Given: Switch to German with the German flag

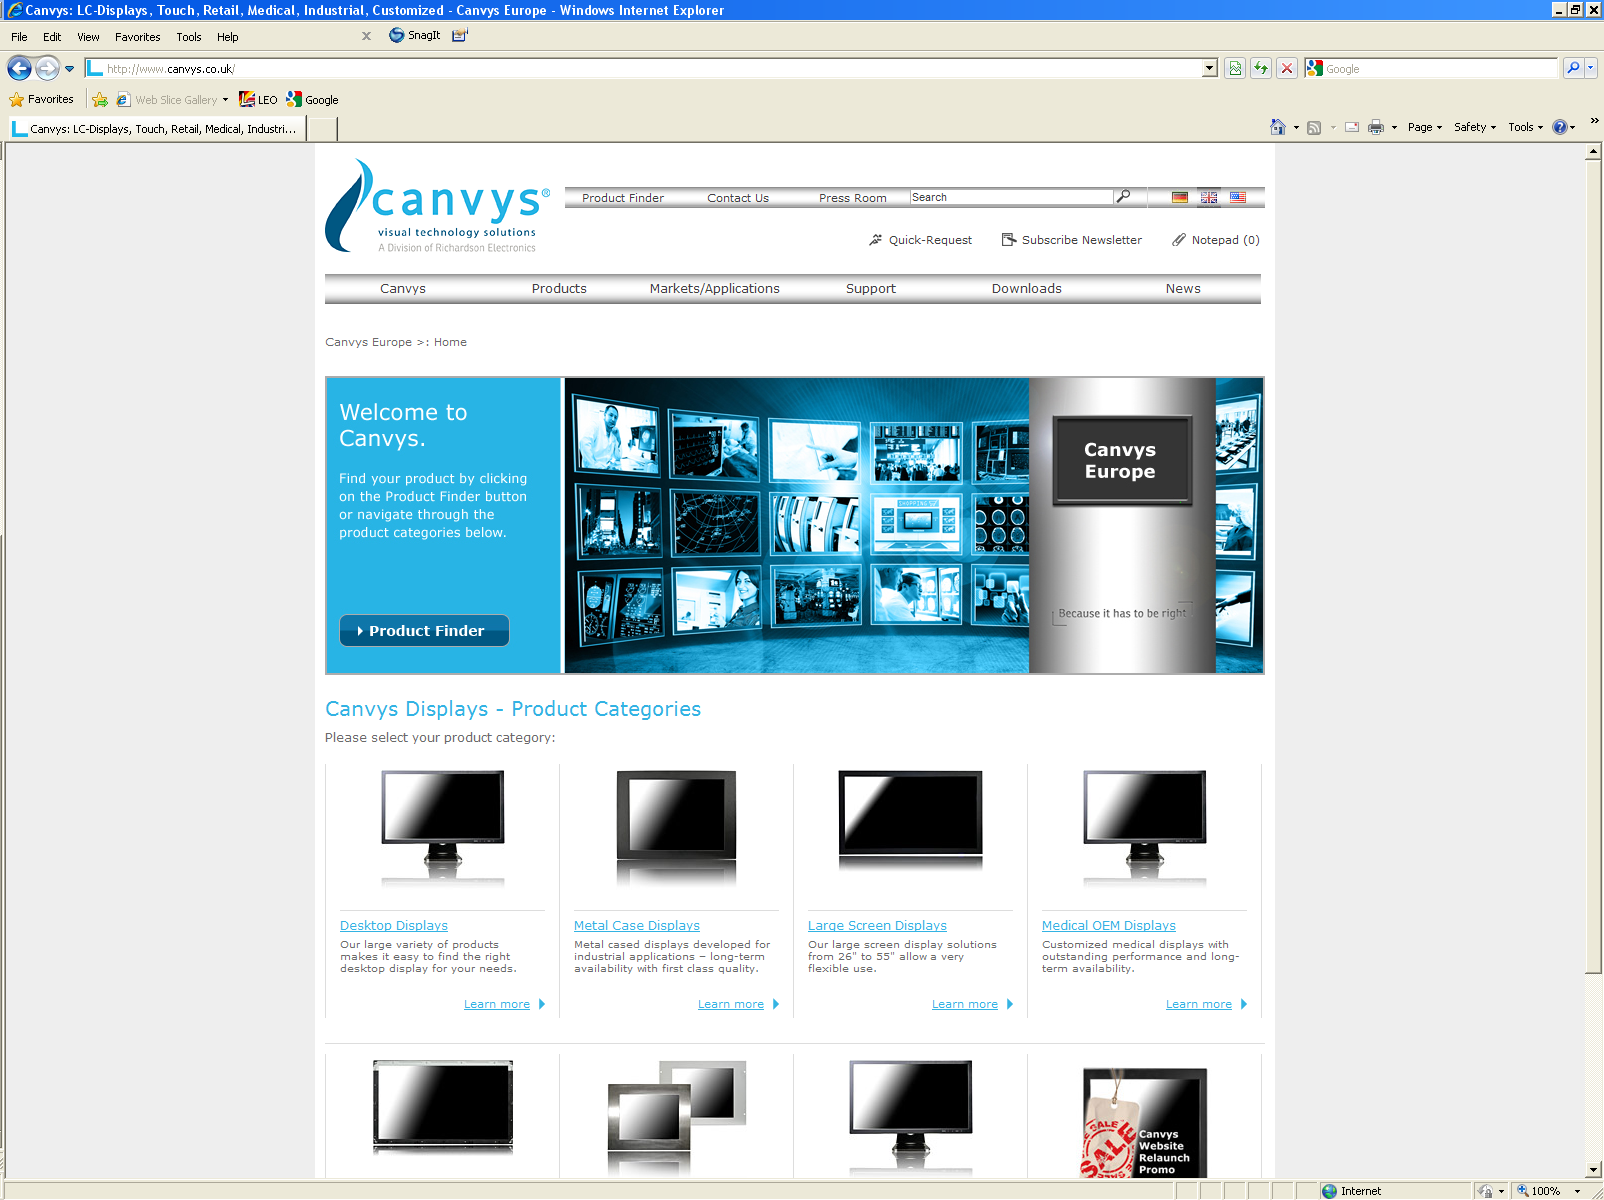Looking at the screenshot, I should (1180, 197).
